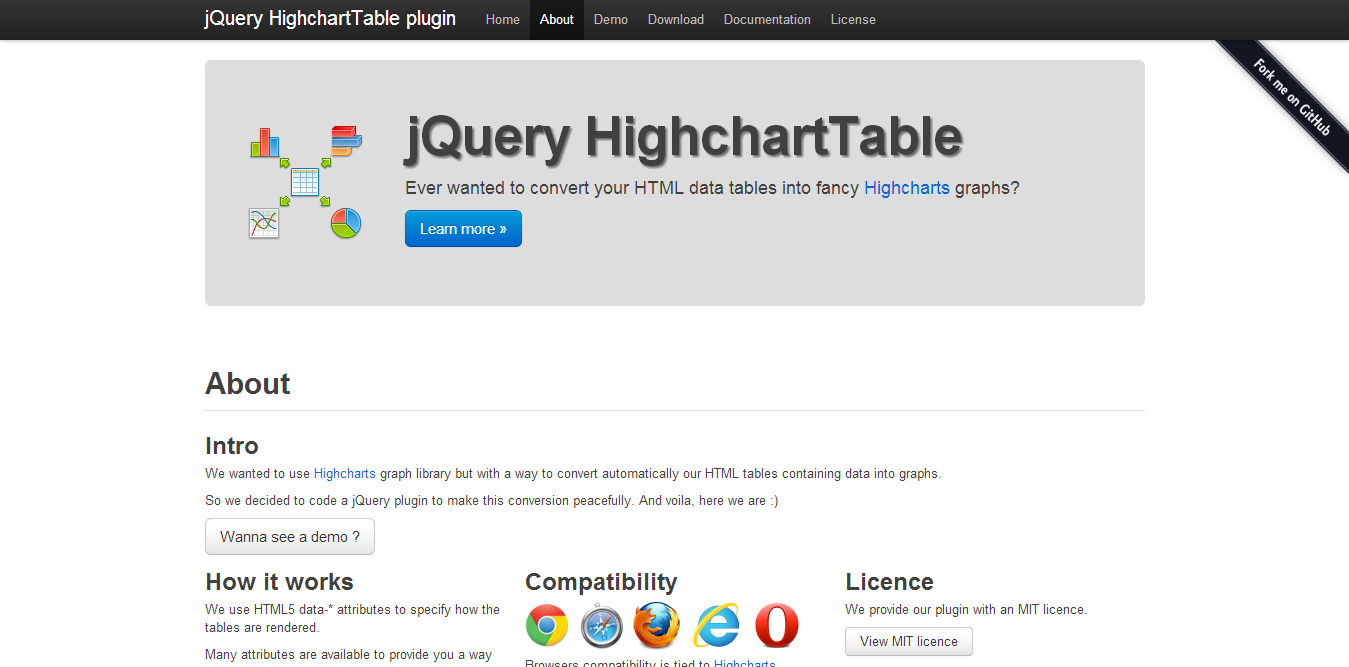Select the About nav item
Viewport: 1349px width, 667px height.
coord(557,19)
